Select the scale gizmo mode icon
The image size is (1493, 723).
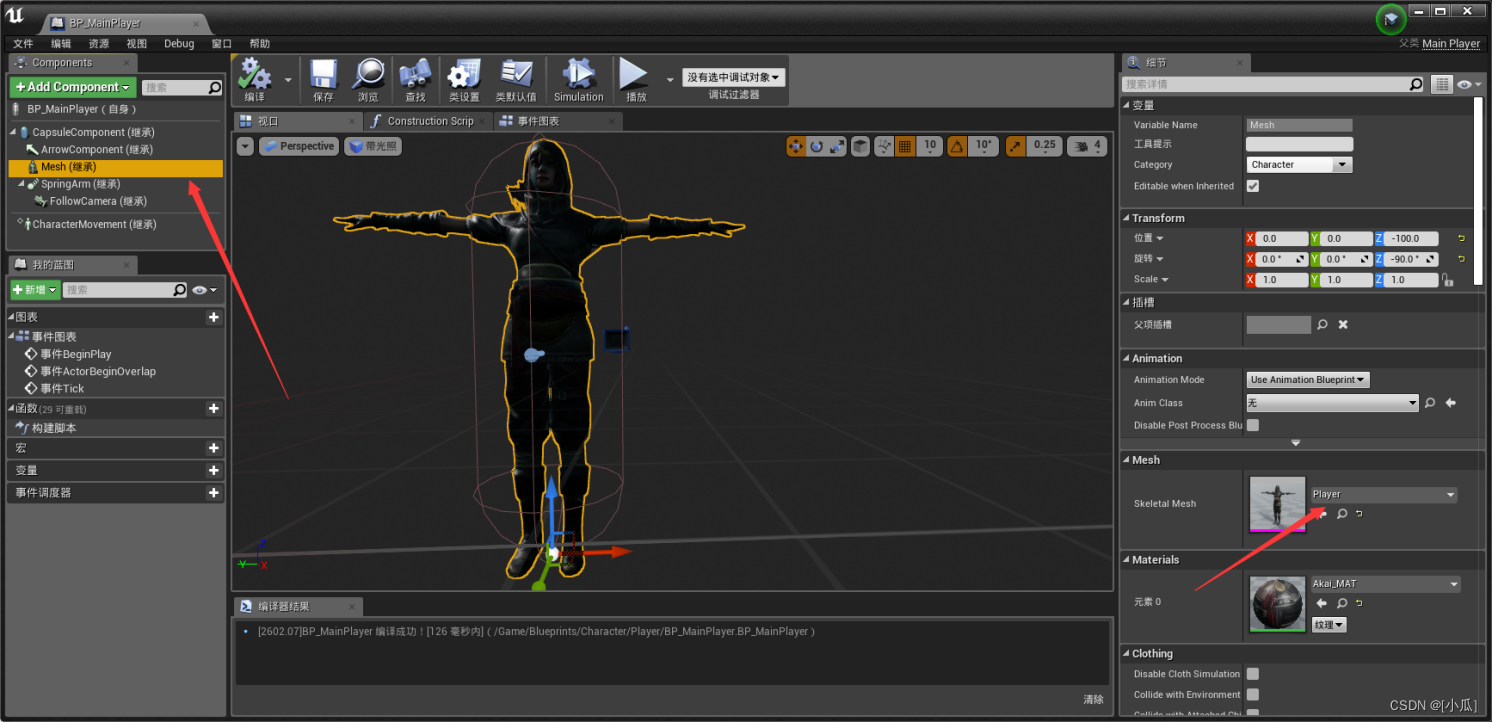click(x=837, y=146)
